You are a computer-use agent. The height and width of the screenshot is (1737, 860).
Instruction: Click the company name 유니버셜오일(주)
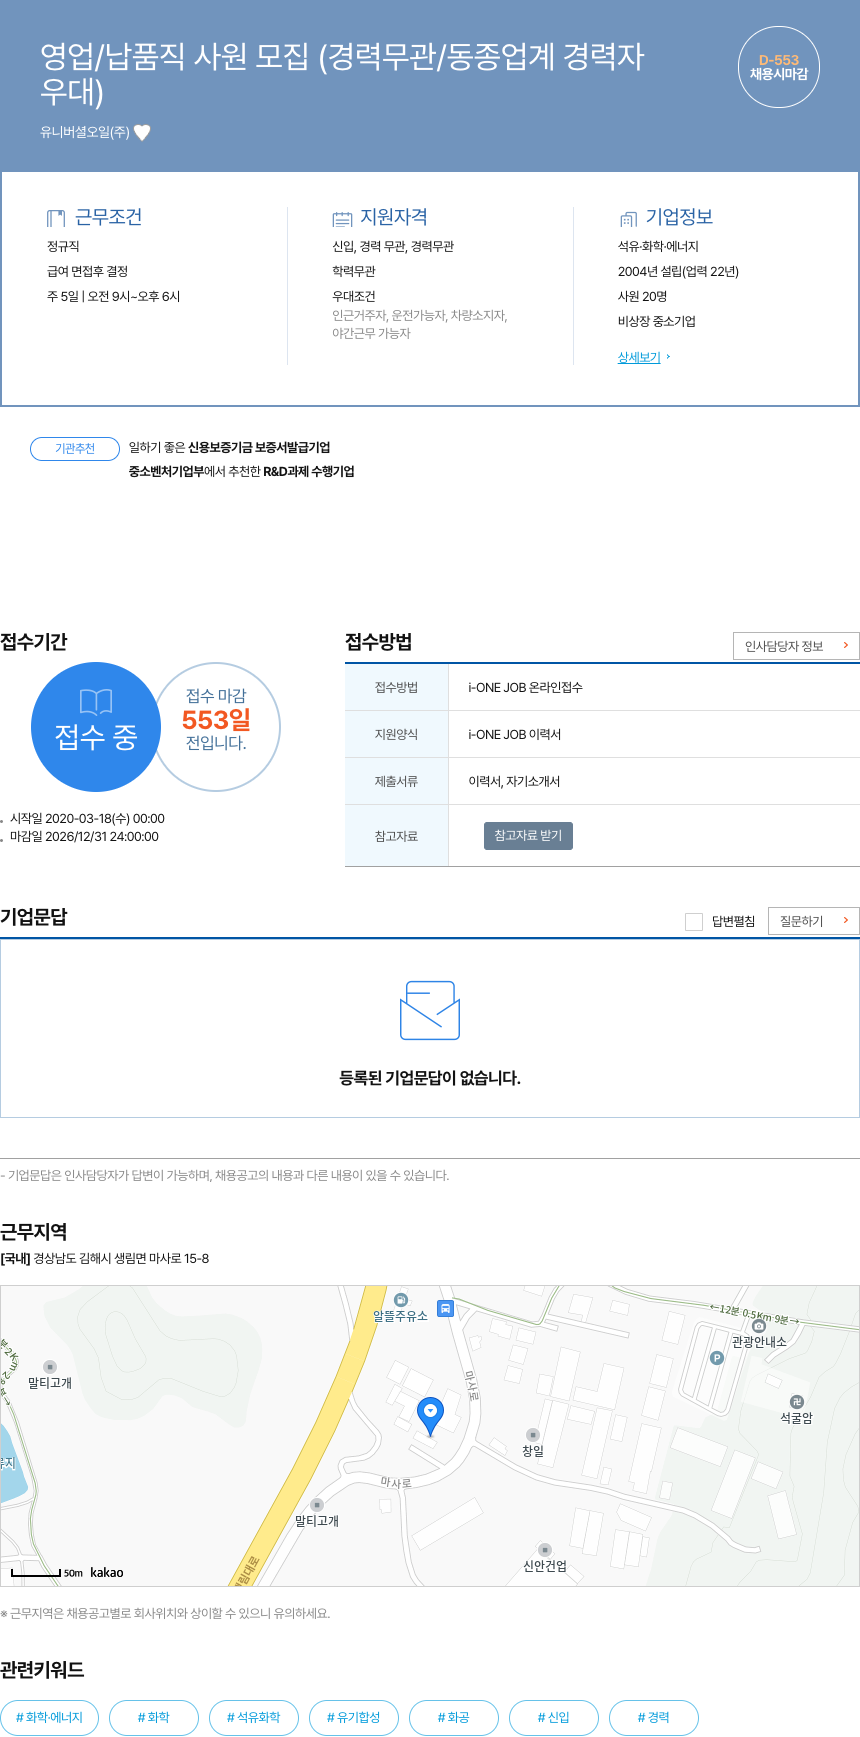(x=85, y=132)
